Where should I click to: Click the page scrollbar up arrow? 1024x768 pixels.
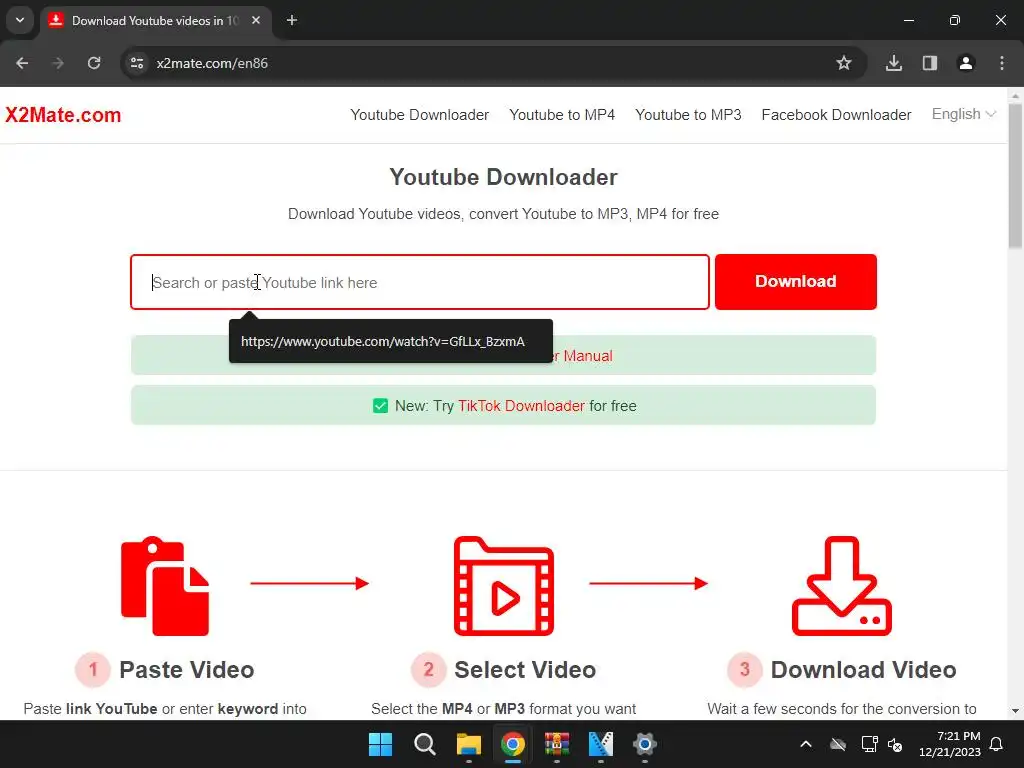(1015, 97)
